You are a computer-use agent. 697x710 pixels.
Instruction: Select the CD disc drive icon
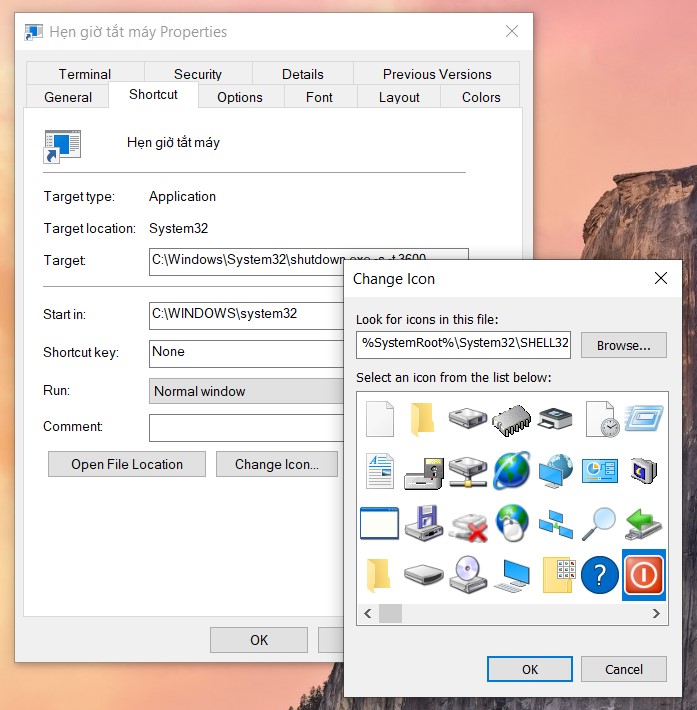pyautogui.click(x=468, y=574)
